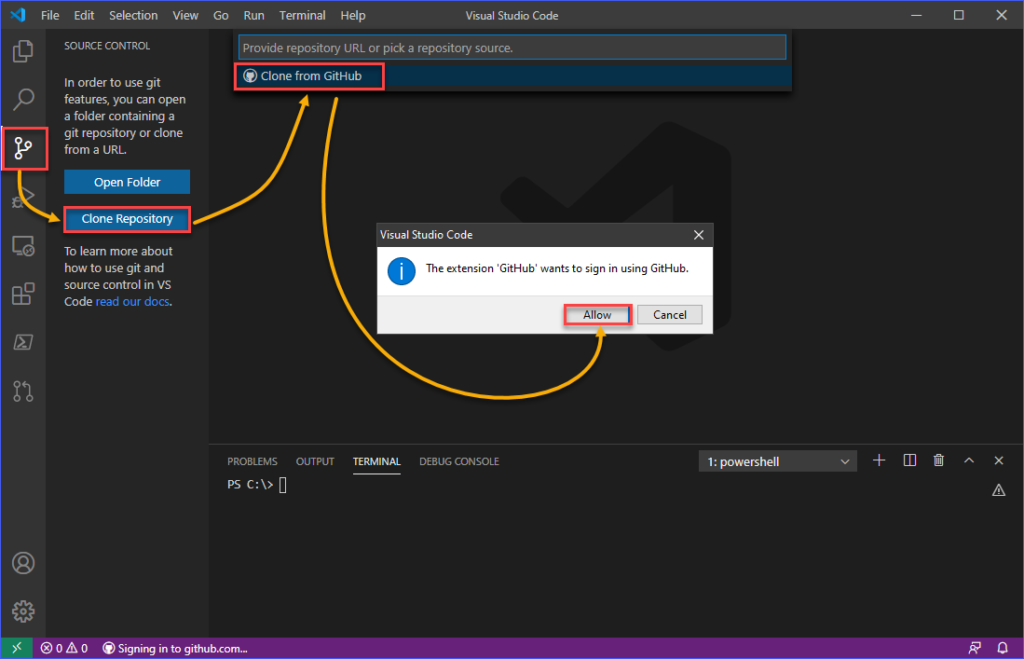Choose Clone from GitHub option

tap(512, 76)
